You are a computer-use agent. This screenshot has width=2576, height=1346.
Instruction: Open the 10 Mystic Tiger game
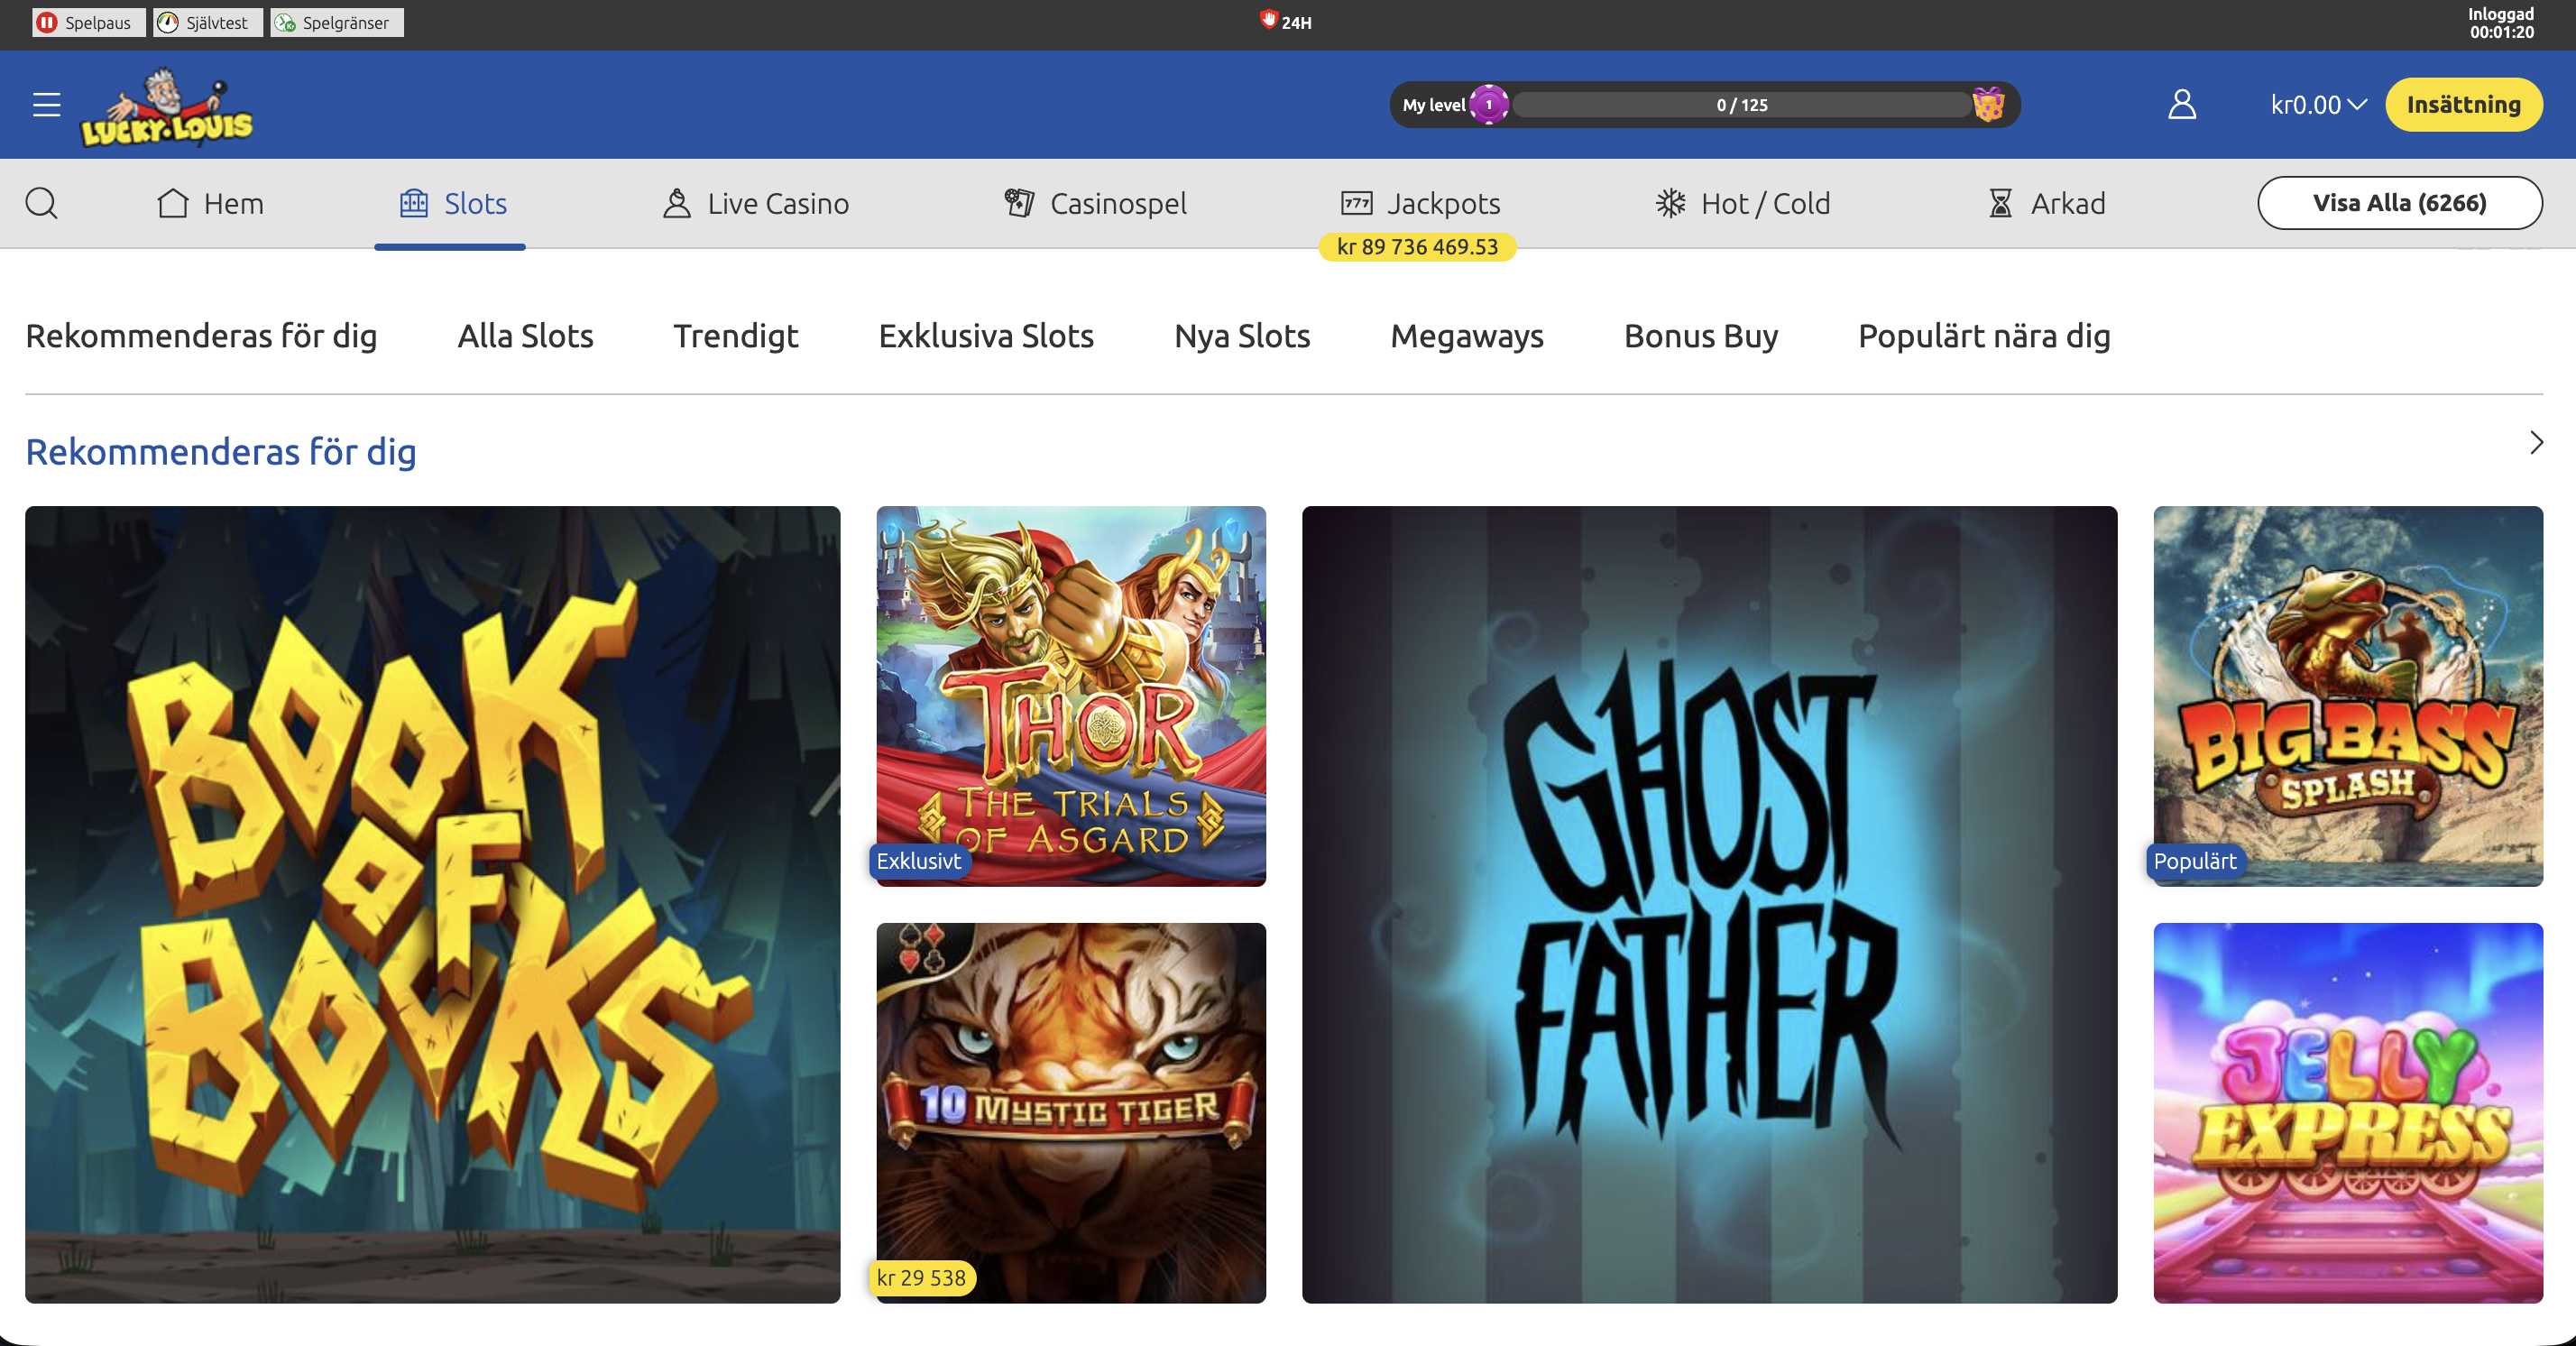(1071, 1113)
